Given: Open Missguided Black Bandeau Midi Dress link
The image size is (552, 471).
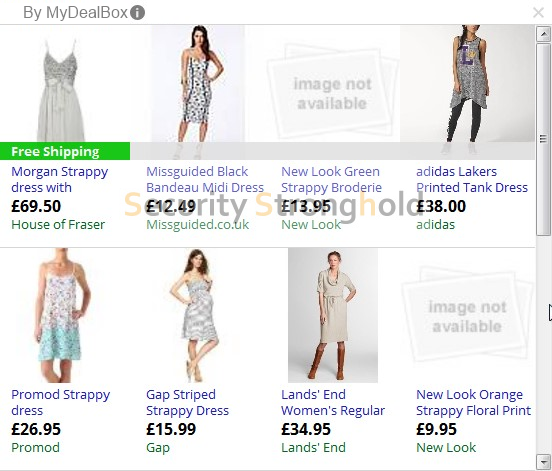Looking at the screenshot, I should [205, 180].
